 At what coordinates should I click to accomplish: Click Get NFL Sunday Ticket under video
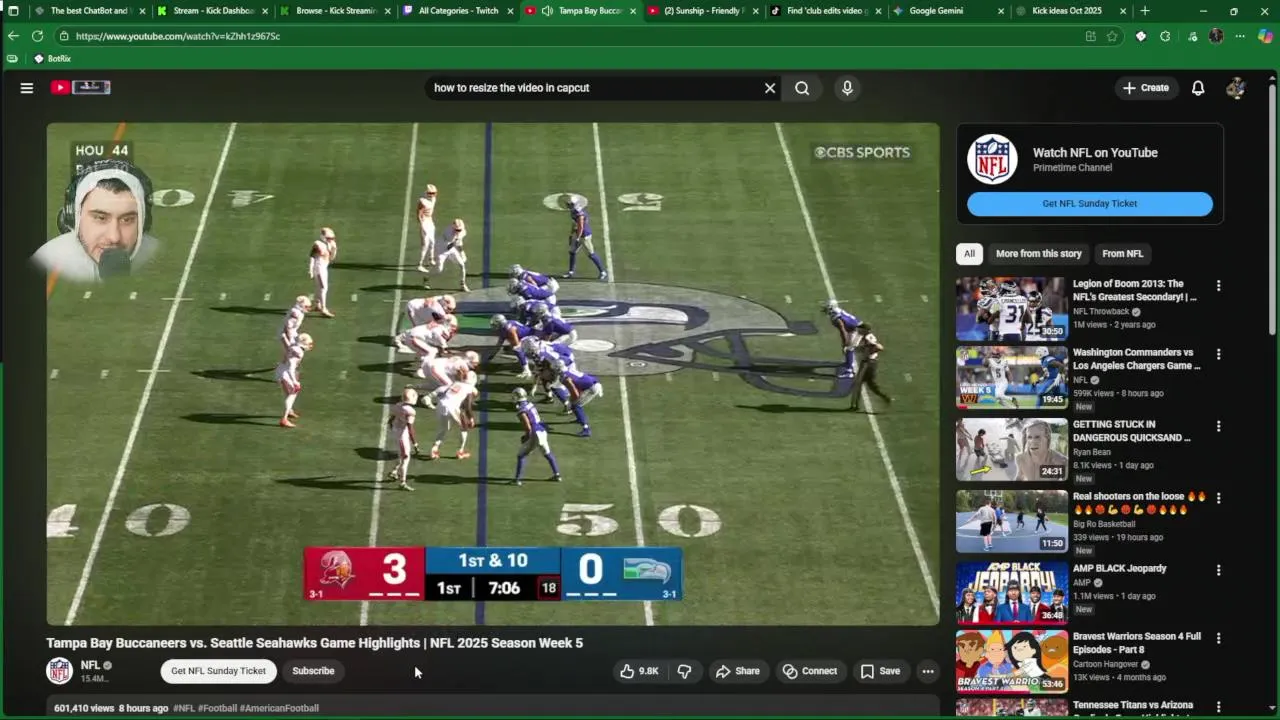218,671
